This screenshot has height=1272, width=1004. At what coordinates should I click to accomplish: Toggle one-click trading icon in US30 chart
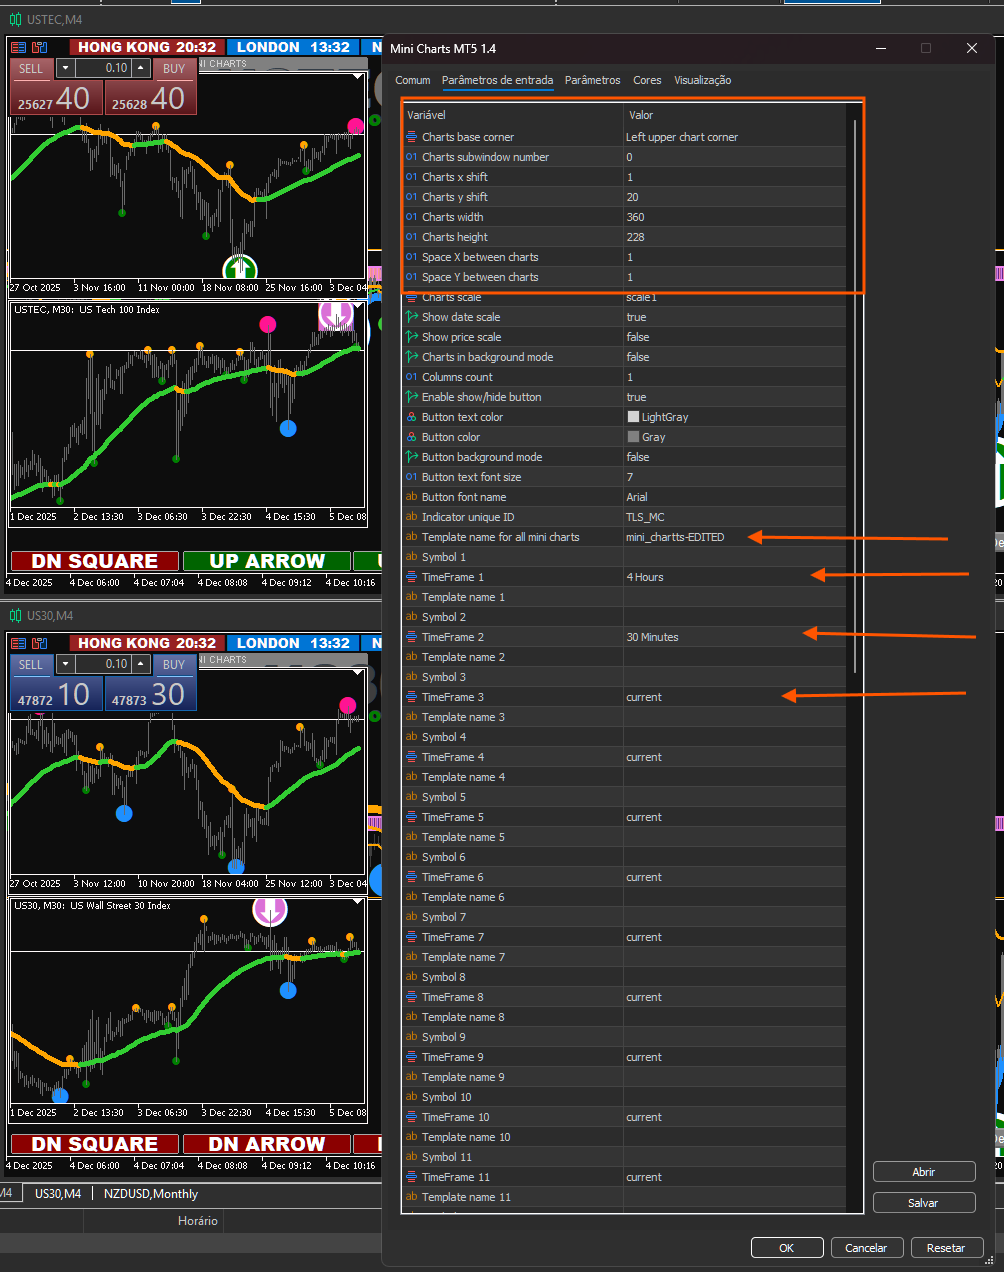[x=39, y=643]
